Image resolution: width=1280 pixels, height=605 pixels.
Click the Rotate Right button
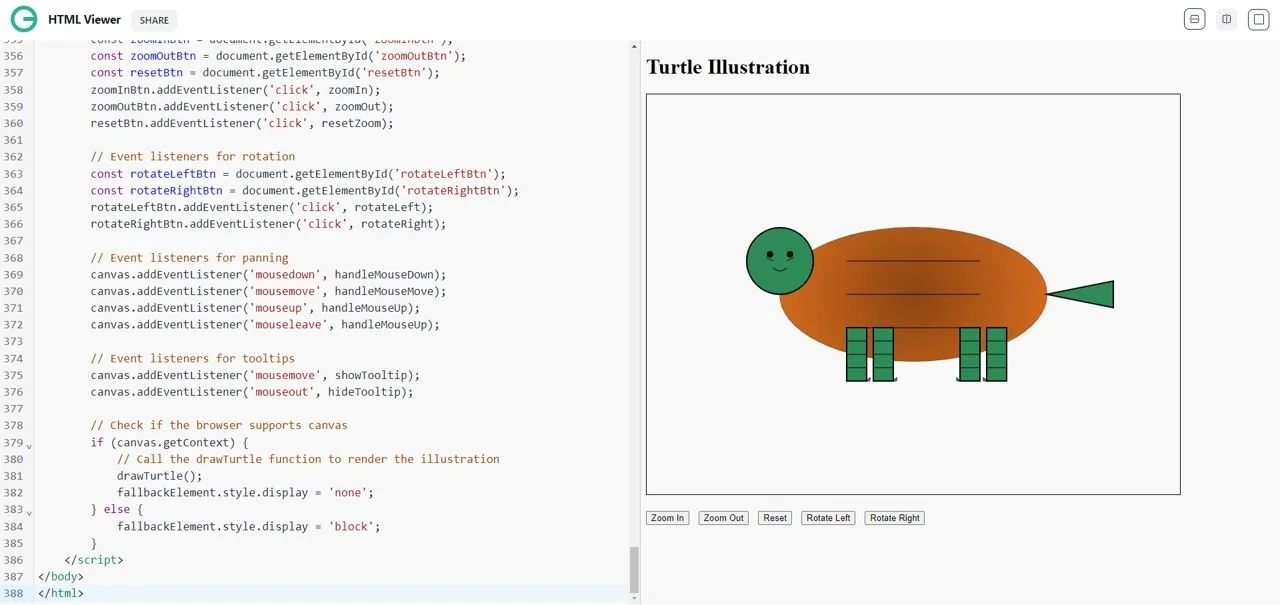point(895,518)
